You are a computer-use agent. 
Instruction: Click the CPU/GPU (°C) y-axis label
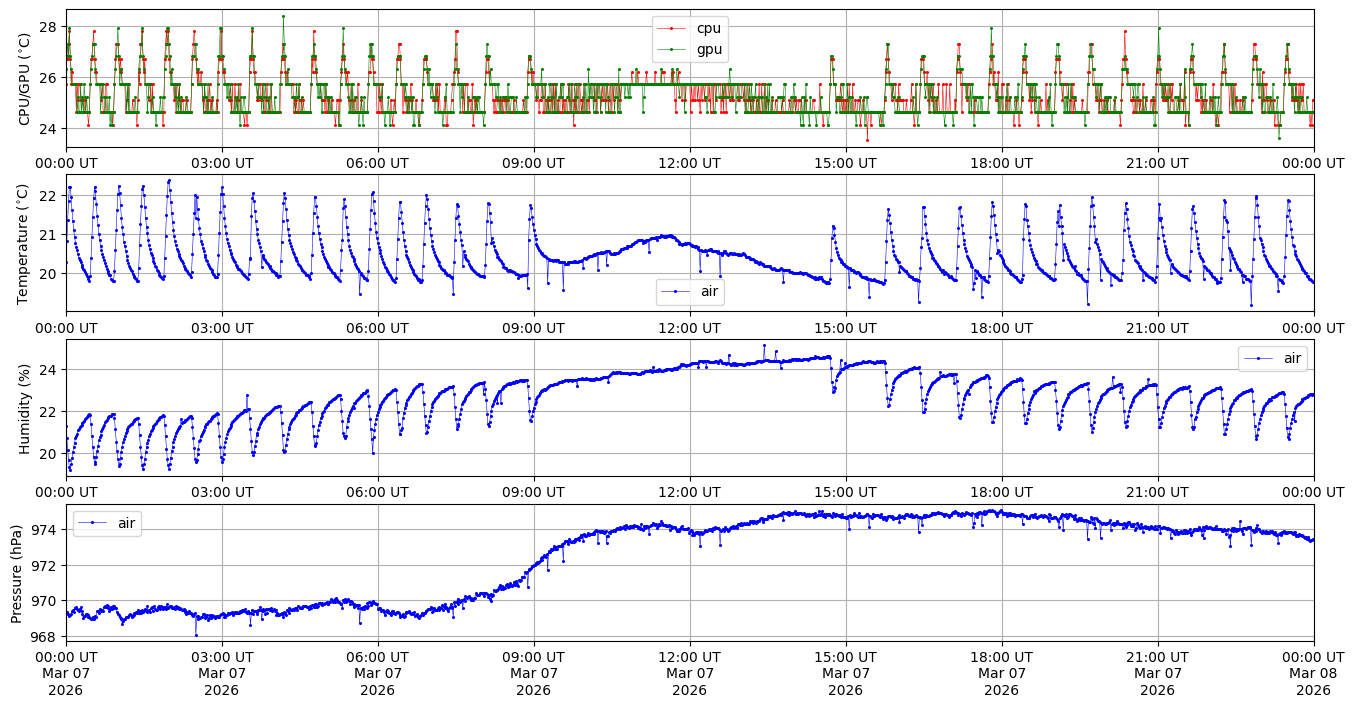pyautogui.click(x=25, y=79)
